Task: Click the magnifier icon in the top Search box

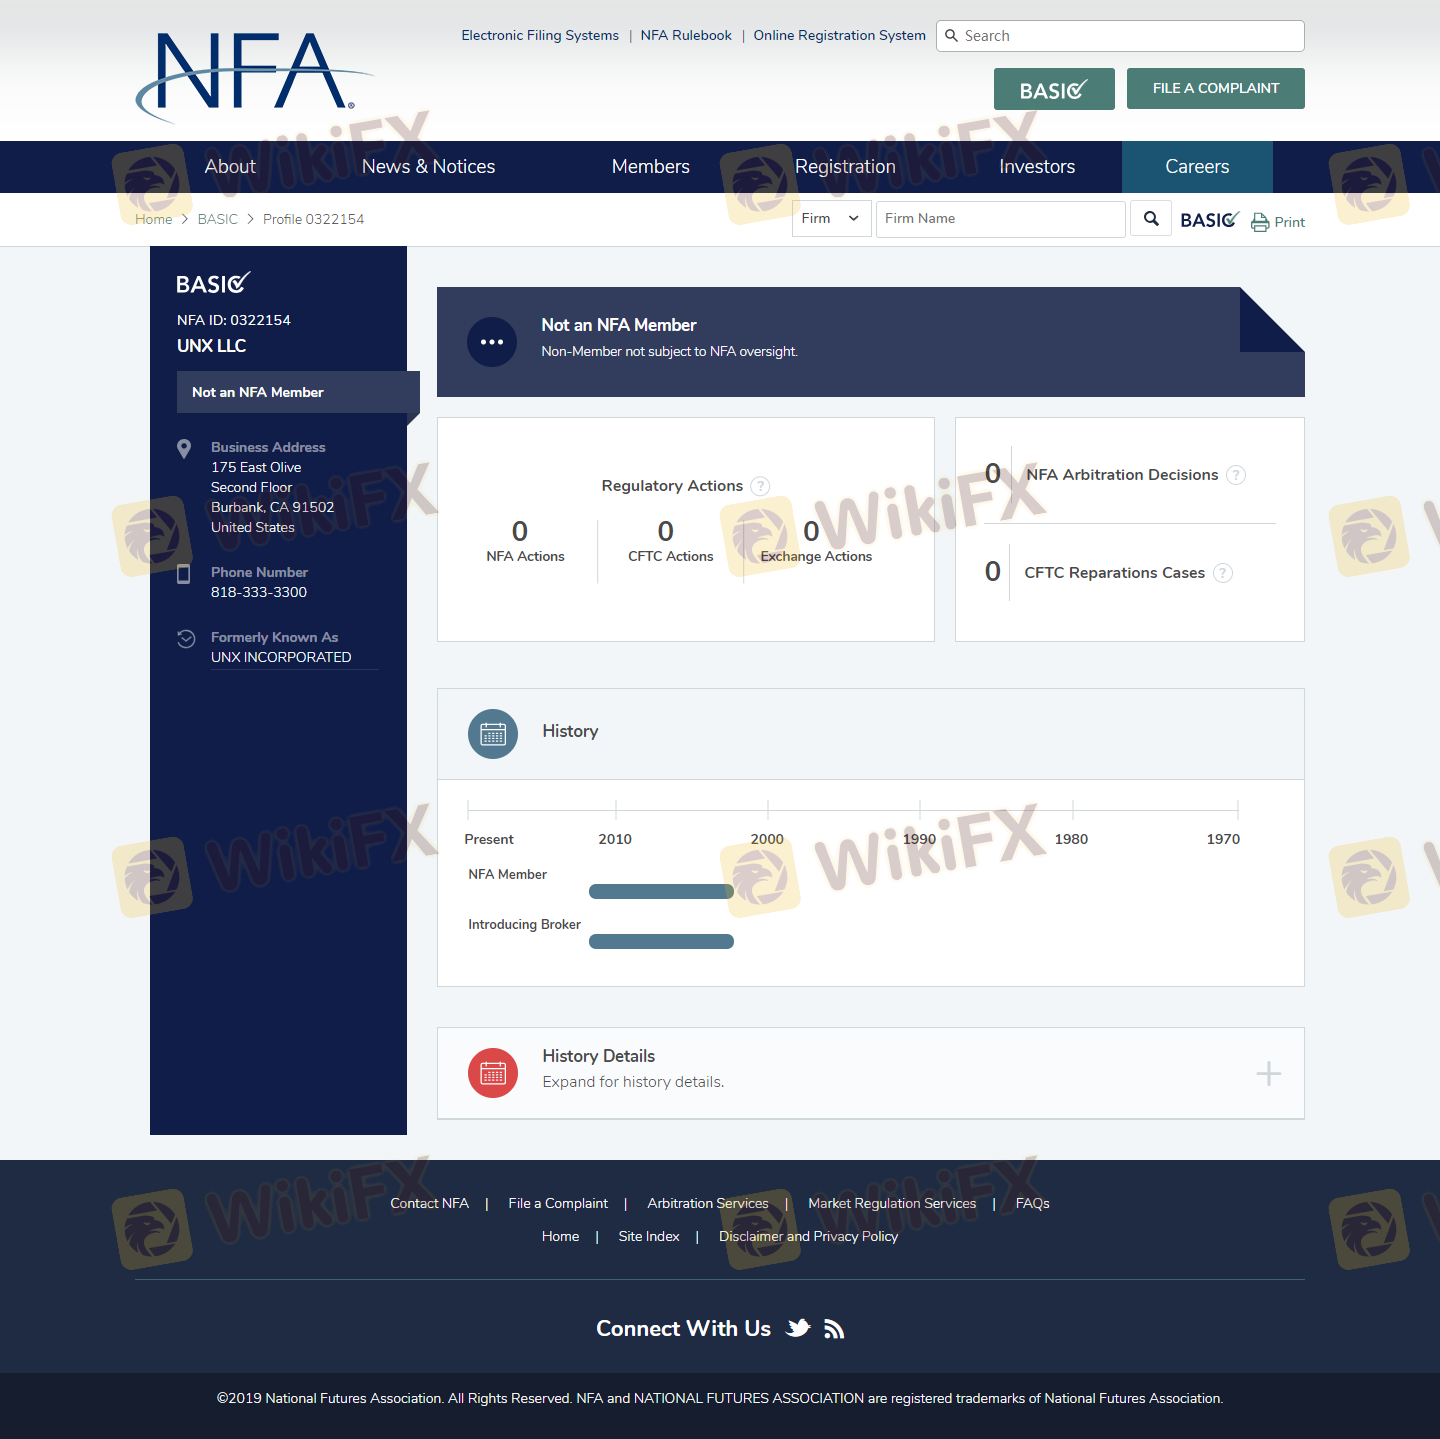Action: [952, 36]
